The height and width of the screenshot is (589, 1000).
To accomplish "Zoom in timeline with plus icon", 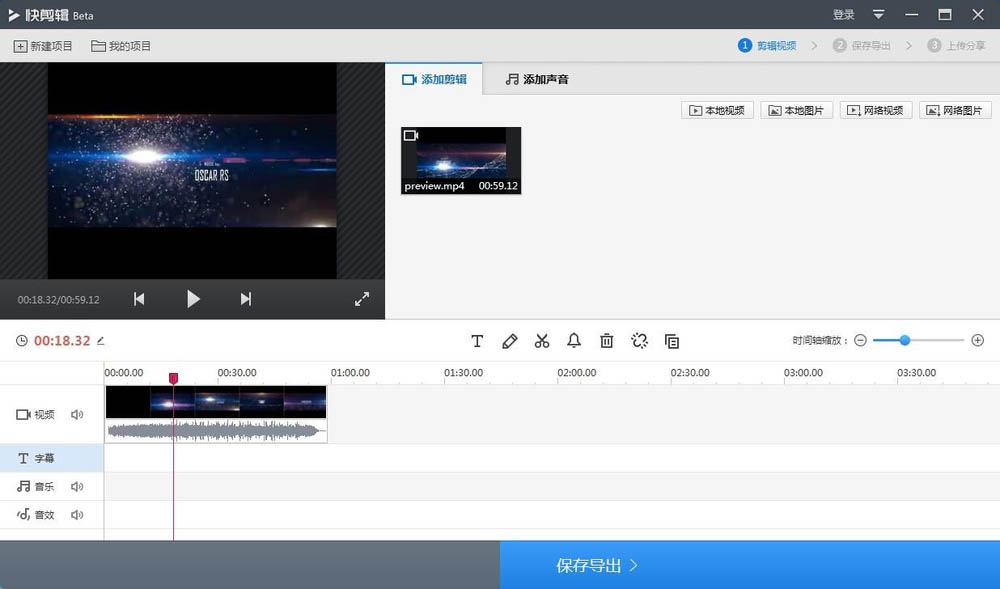I will coord(978,340).
